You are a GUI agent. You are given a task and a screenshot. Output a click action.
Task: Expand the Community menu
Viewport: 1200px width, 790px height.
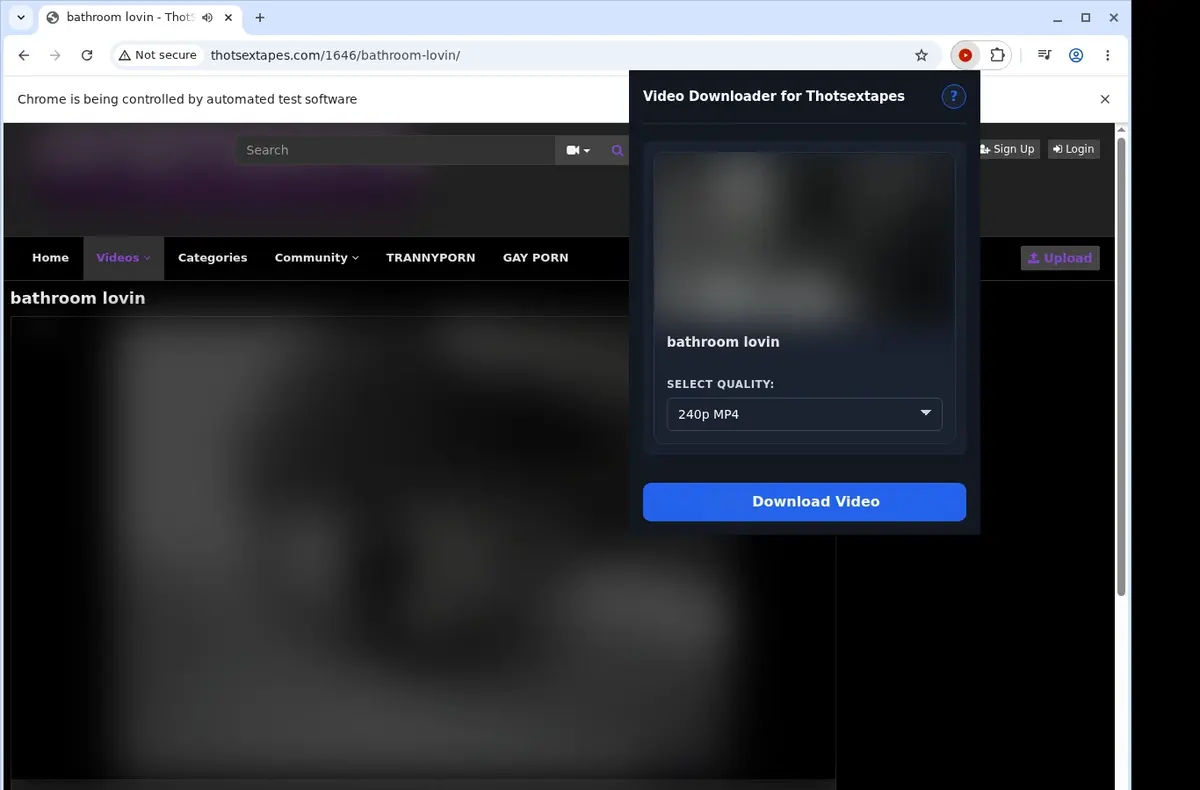click(316, 258)
